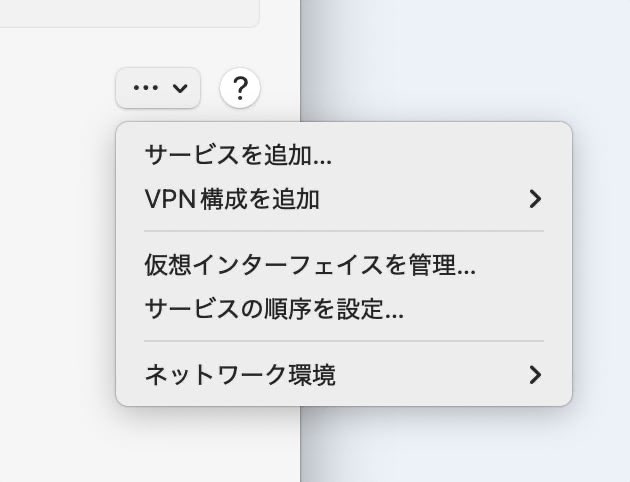Click the separator below VPN構成を追加
The width and height of the screenshot is (630, 482).
pyautogui.click(x=344, y=231)
